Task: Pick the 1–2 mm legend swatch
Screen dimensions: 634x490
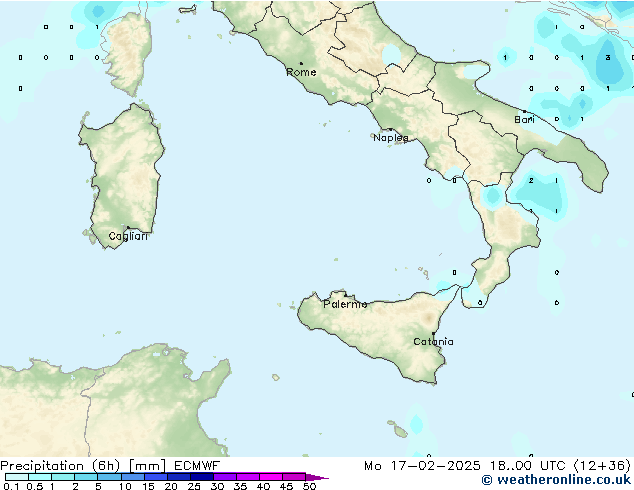Action: tap(63, 477)
